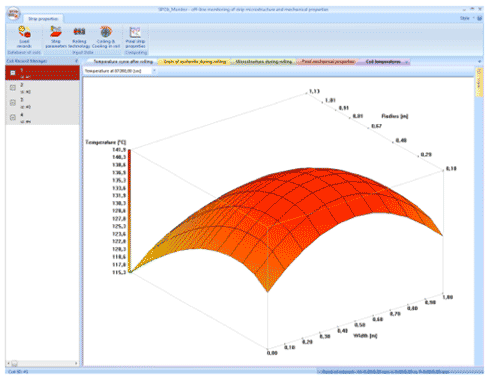
Task: Toggle the box icon for coil record 3
Action: (13, 103)
